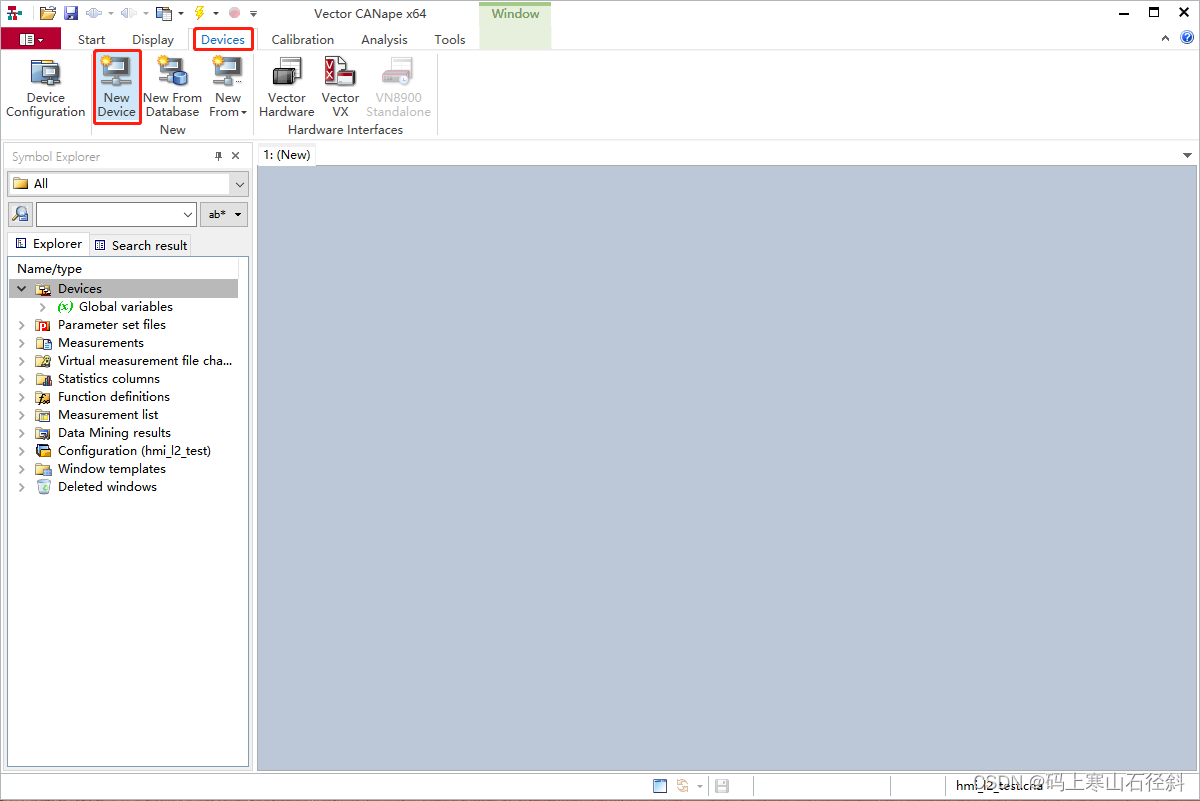Select the Statistics columns item
The width and height of the screenshot is (1200, 801).
click(x=109, y=379)
